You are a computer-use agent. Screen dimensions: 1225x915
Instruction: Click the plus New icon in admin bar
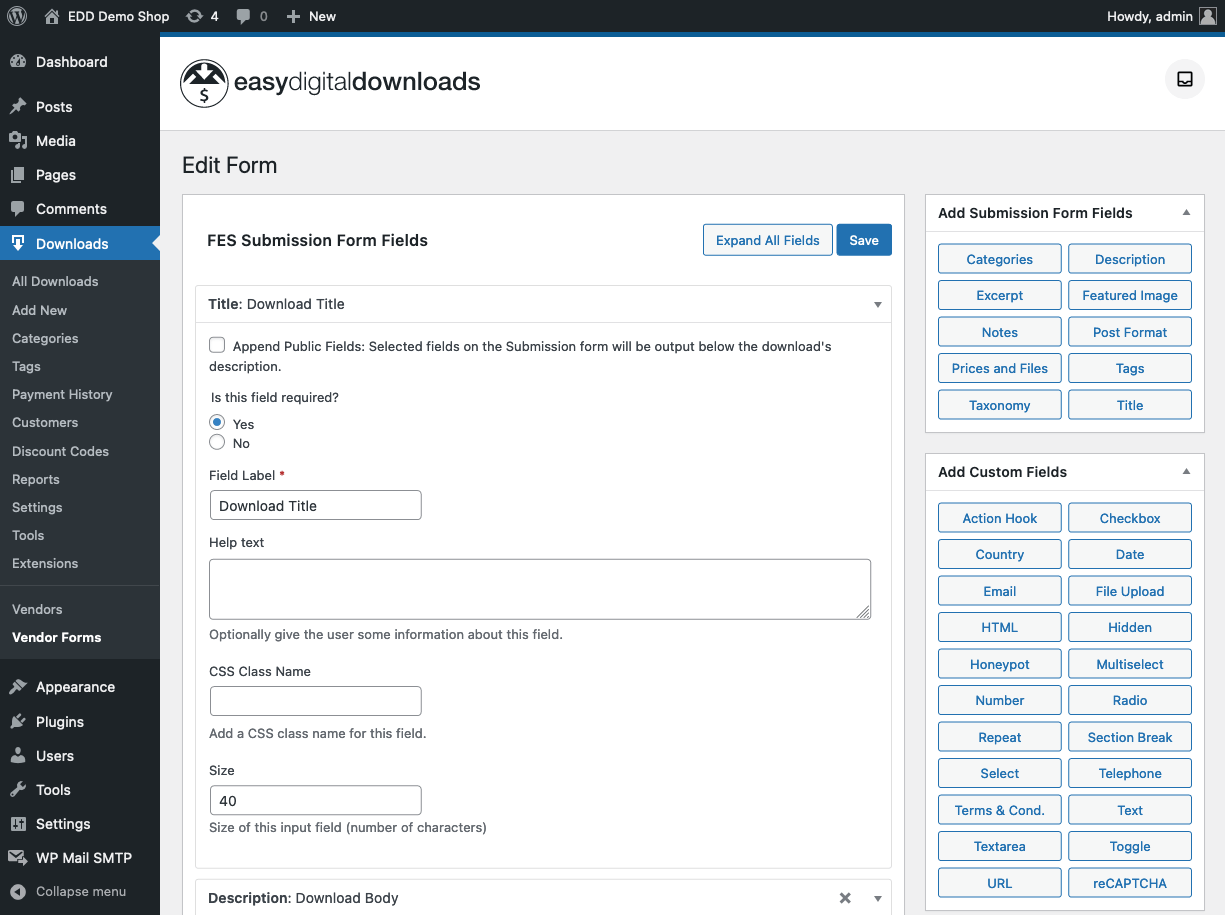coord(293,16)
